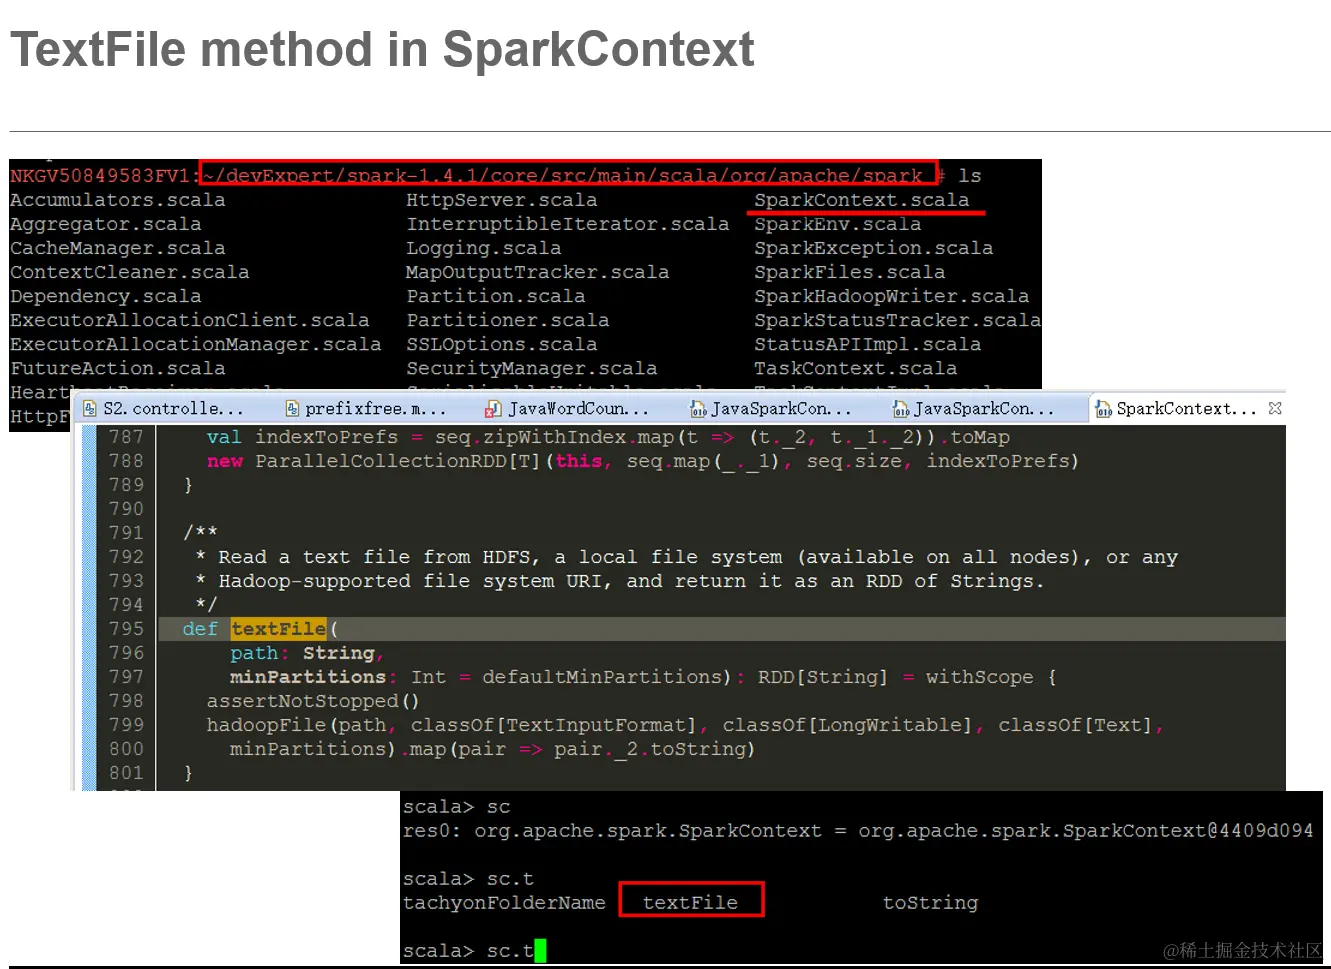This screenshot has height=969, width=1331.
Task: Click toString completion in the Scala shell
Action: 930,903
